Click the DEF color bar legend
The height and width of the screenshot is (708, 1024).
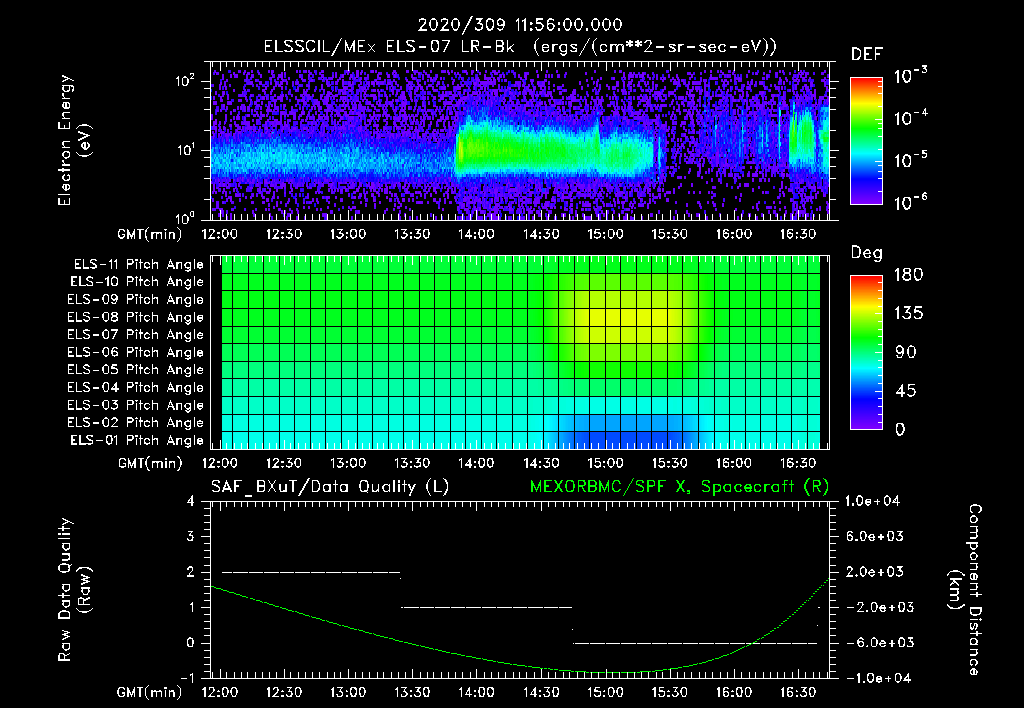point(866,141)
